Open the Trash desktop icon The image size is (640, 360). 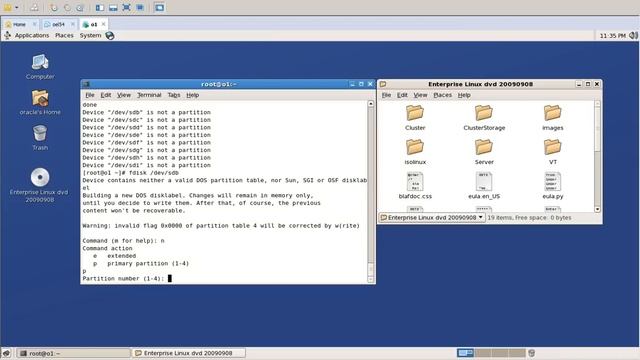tap(40, 133)
